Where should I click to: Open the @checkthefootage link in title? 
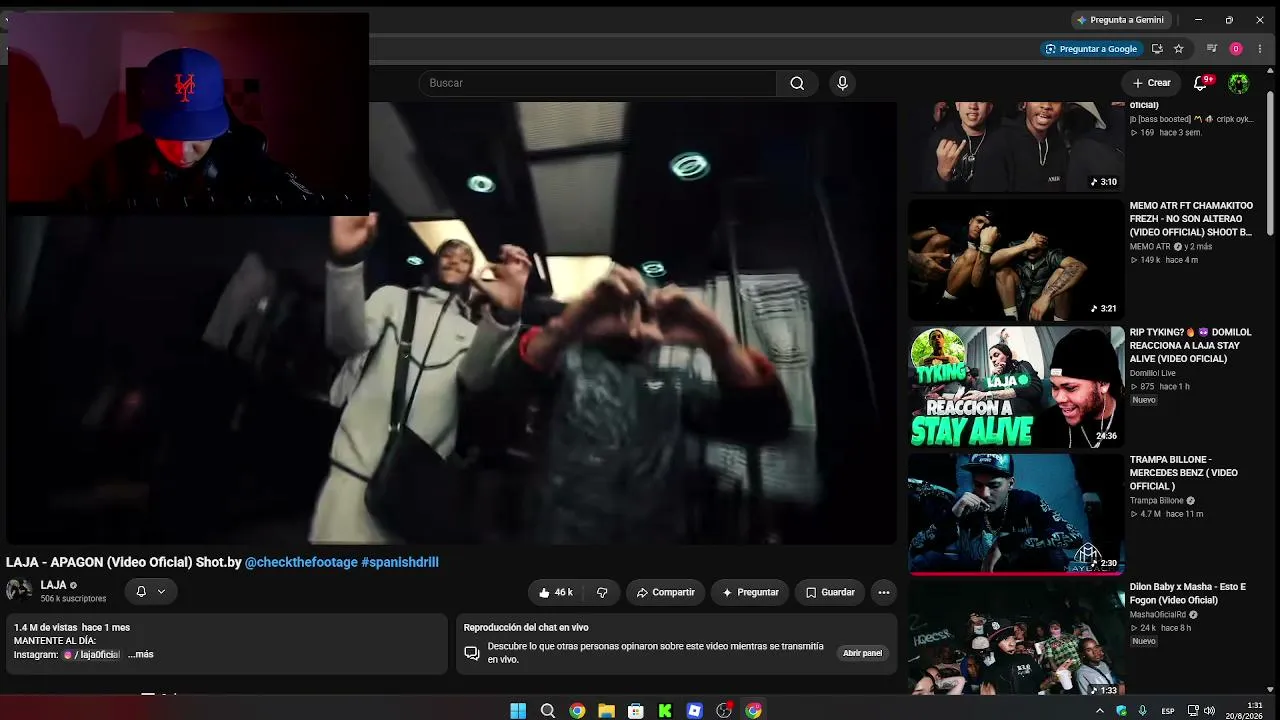pos(301,563)
